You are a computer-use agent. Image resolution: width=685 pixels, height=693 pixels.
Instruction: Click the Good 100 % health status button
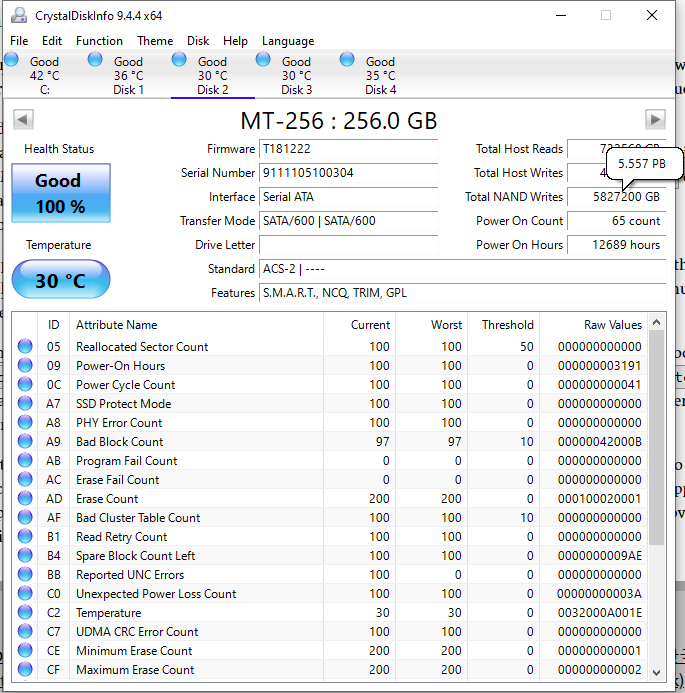point(61,193)
